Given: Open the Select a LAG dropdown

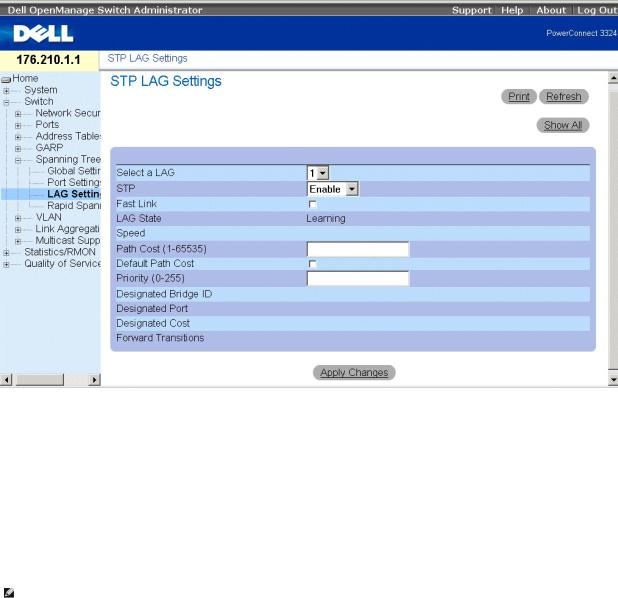Looking at the screenshot, I should (x=318, y=173).
